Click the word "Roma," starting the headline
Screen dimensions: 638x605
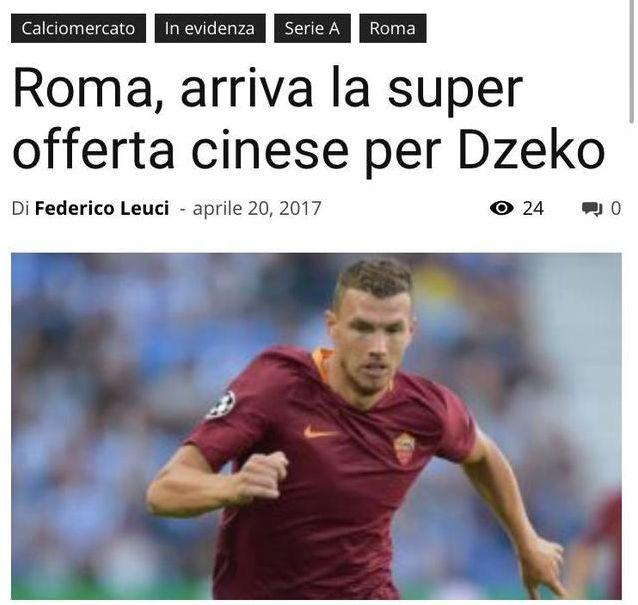pyautogui.click(x=88, y=89)
